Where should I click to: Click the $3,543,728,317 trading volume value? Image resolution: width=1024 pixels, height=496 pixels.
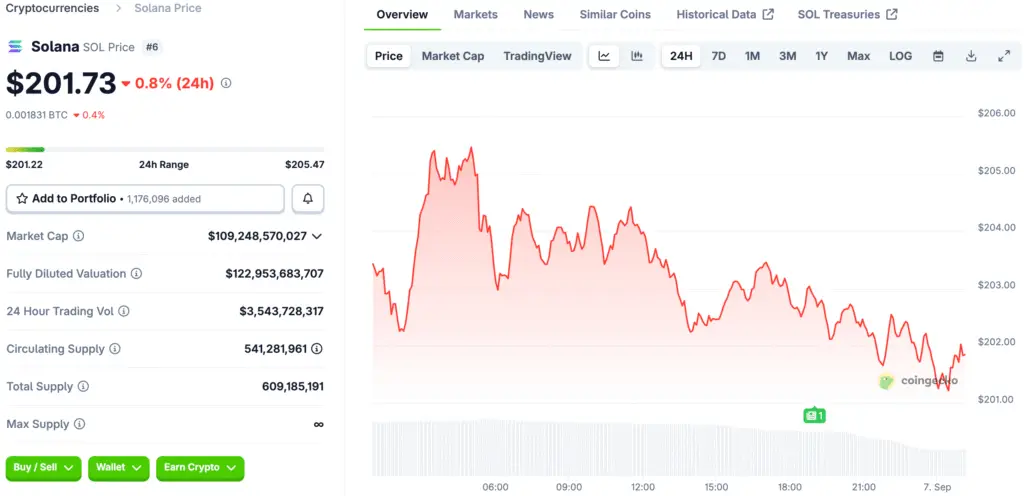(x=281, y=311)
